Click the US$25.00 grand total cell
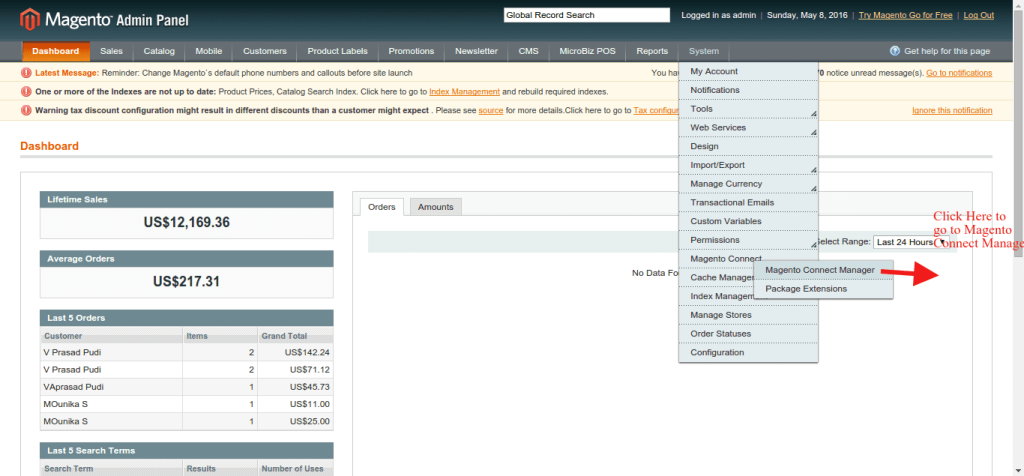The height and width of the screenshot is (476, 1024). (x=295, y=421)
